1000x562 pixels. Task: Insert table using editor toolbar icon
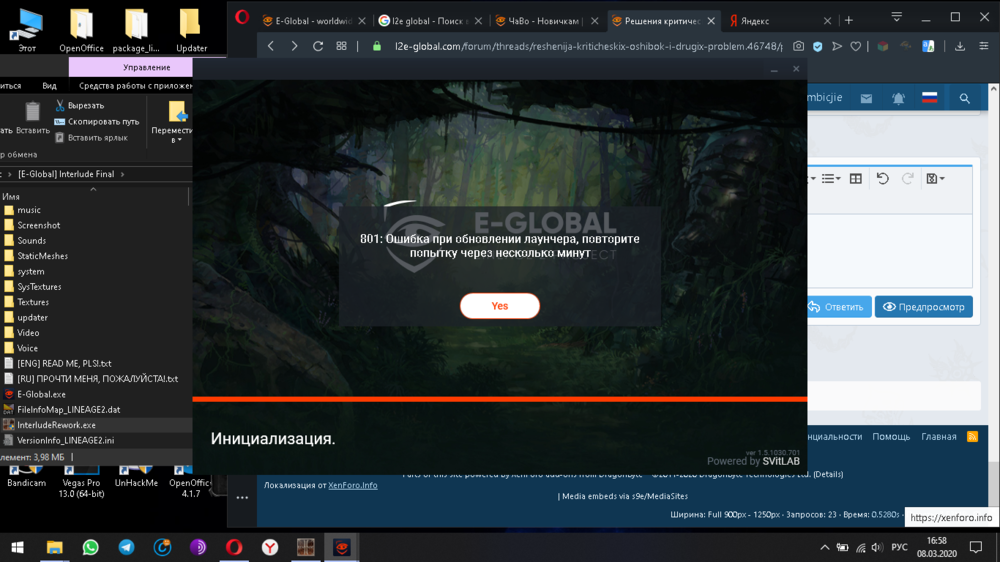[x=855, y=179]
